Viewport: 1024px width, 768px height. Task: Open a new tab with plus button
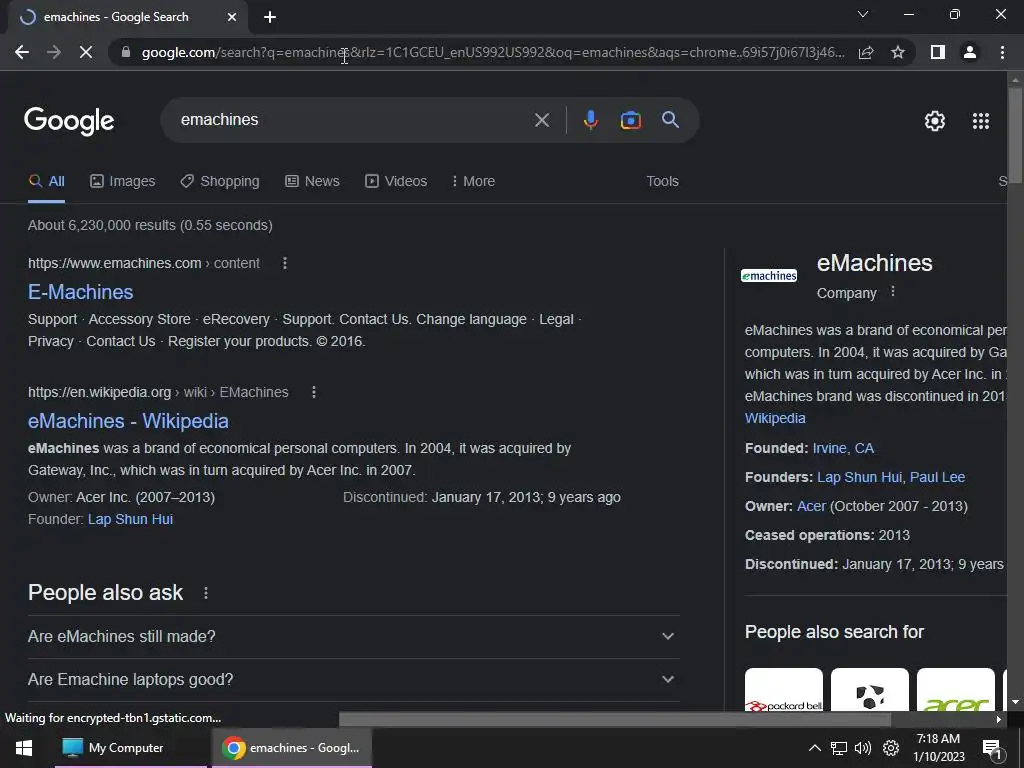tap(270, 17)
